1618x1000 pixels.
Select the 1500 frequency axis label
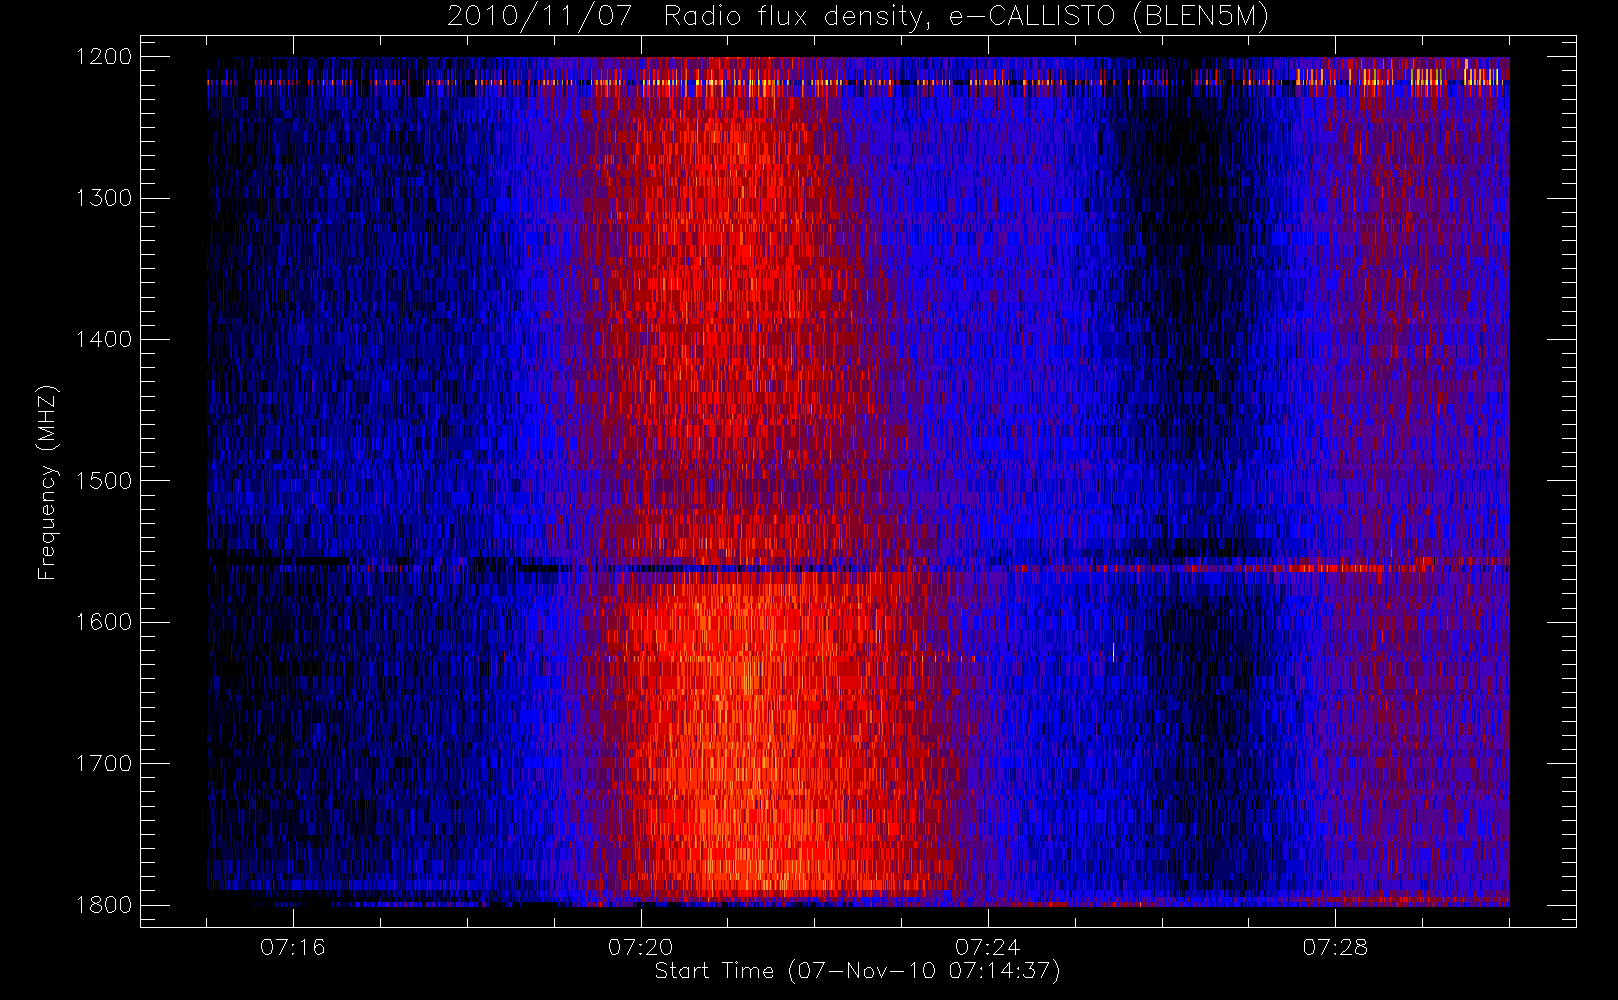[103, 481]
